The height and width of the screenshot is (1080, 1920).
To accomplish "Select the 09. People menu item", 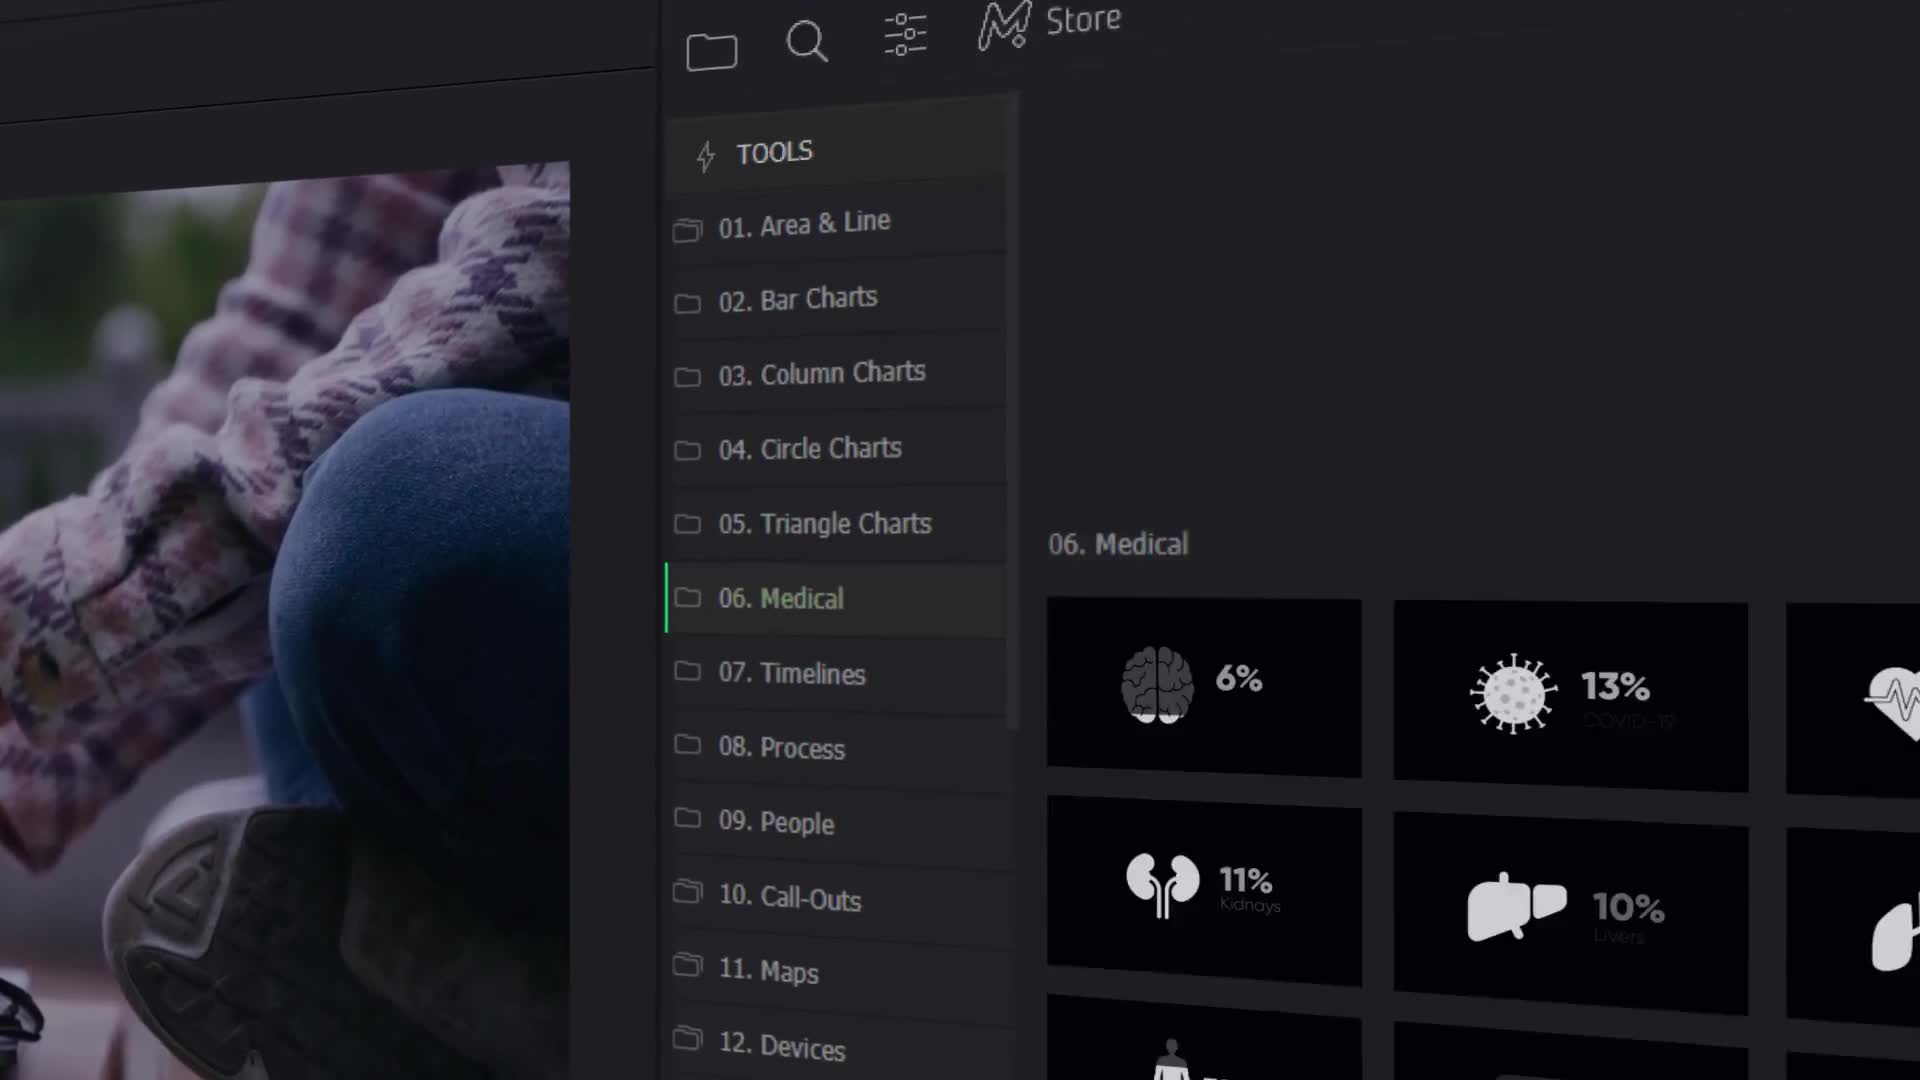I will click(777, 822).
